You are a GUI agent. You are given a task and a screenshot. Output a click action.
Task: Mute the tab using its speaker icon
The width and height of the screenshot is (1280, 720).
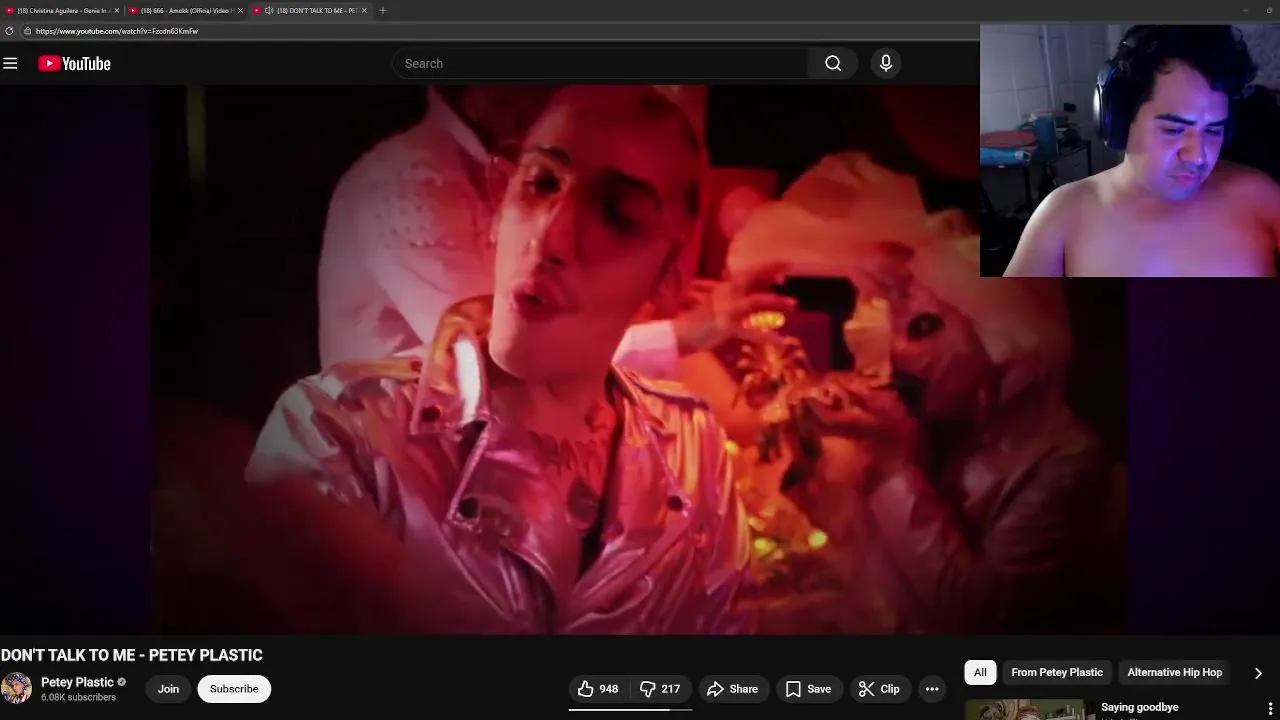(269, 10)
